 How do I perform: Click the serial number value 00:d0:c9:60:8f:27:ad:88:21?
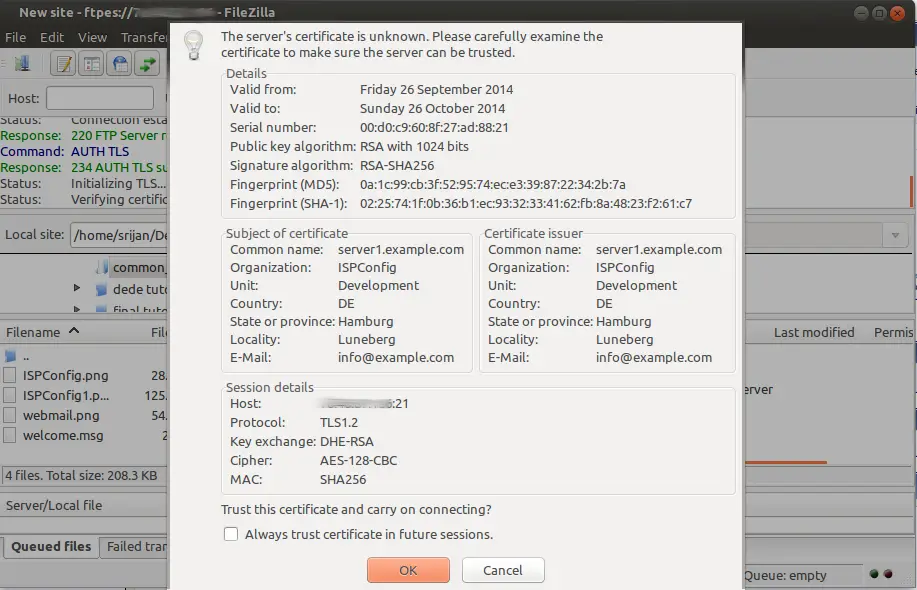pos(434,127)
